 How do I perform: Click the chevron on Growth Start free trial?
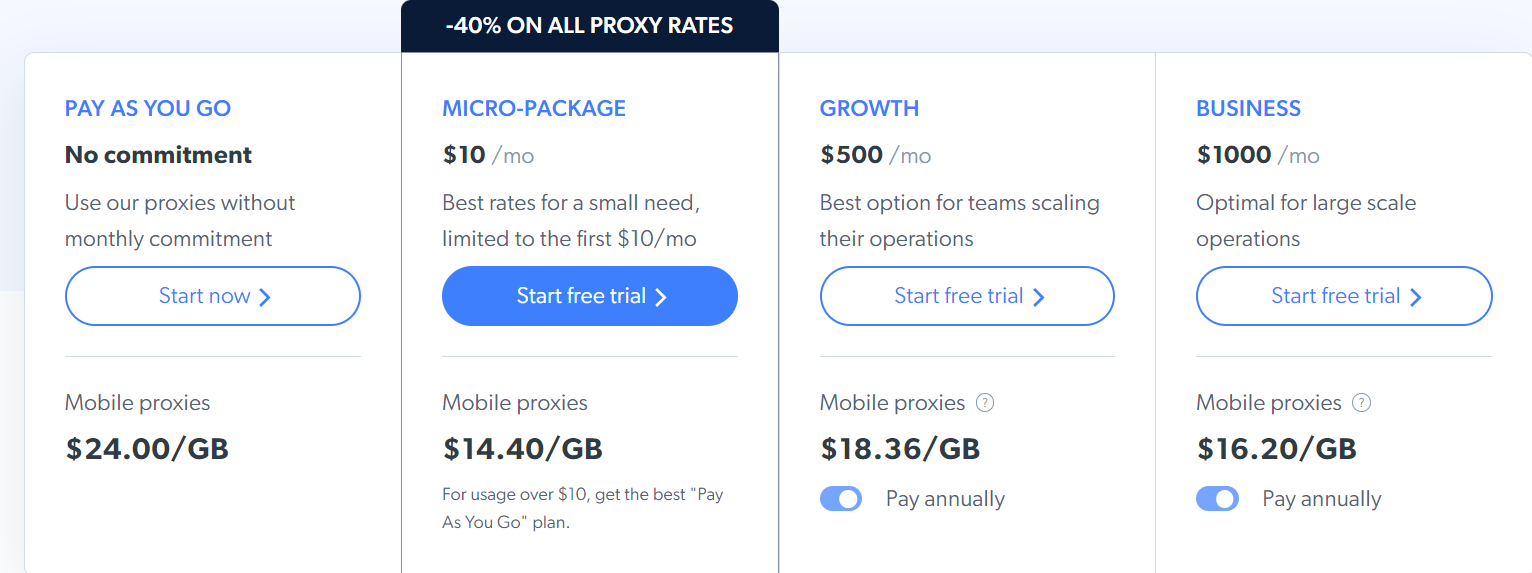pyautogui.click(x=1038, y=297)
